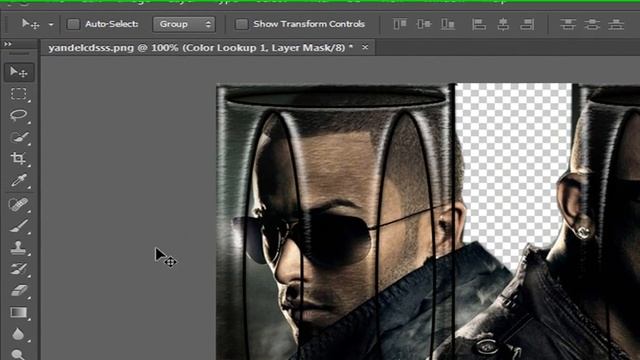
Task: Expand the toolbox with double-arrow
Action: pos(7,44)
